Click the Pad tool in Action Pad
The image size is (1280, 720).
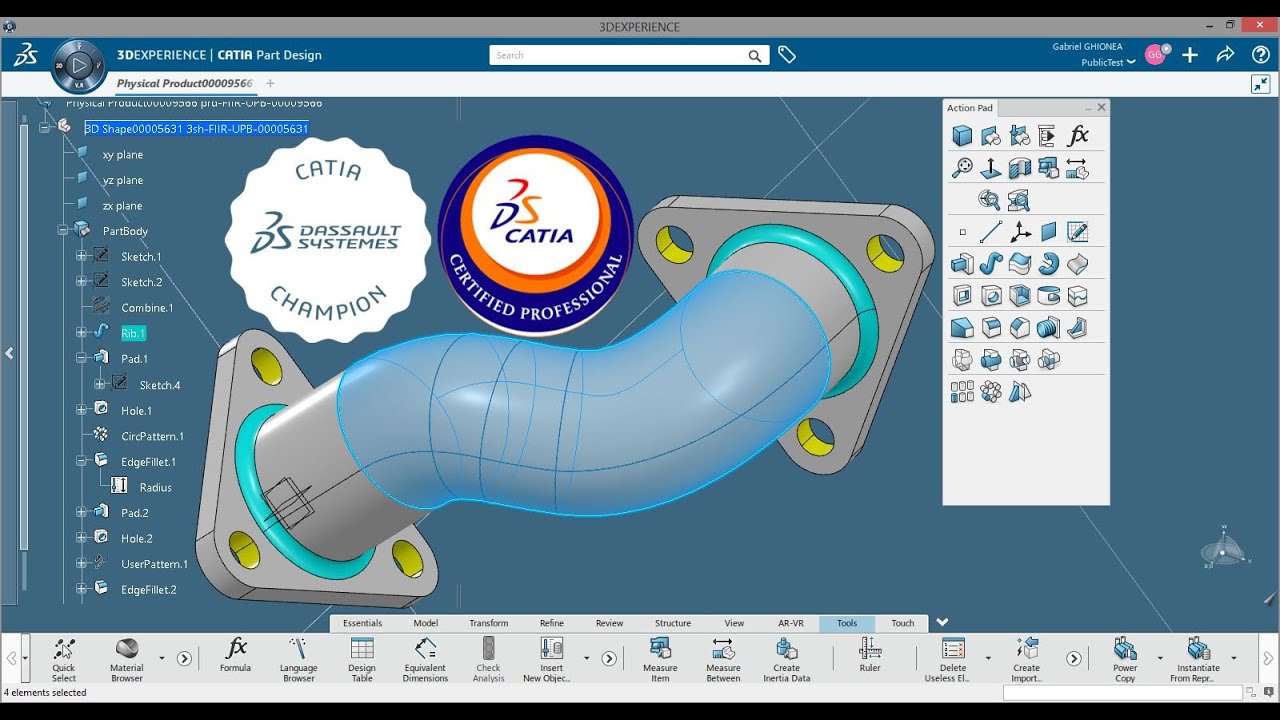click(x=962, y=264)
